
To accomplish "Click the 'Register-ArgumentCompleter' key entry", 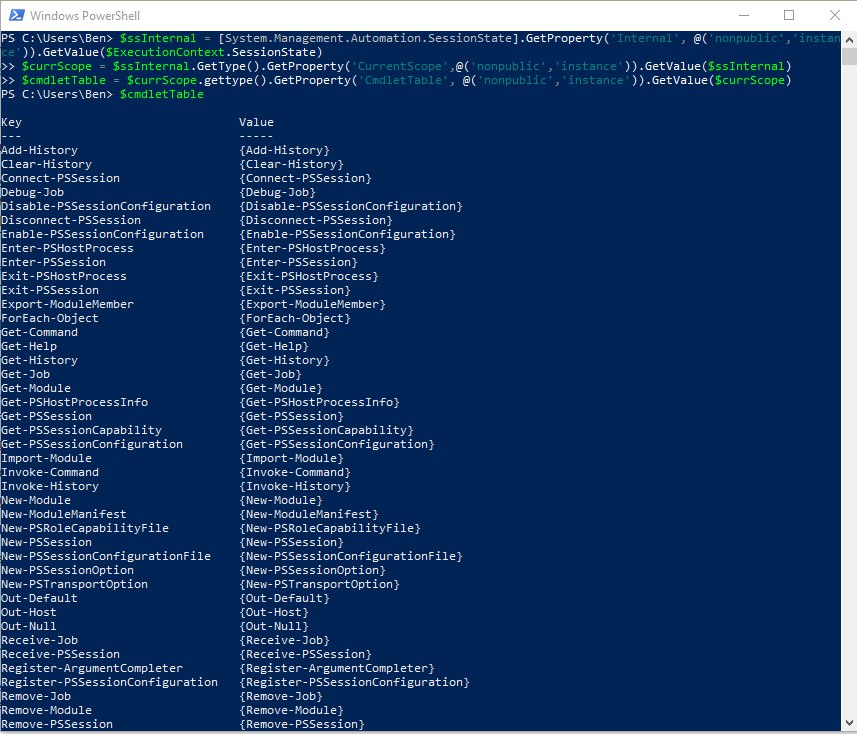I will pos(92,668).
